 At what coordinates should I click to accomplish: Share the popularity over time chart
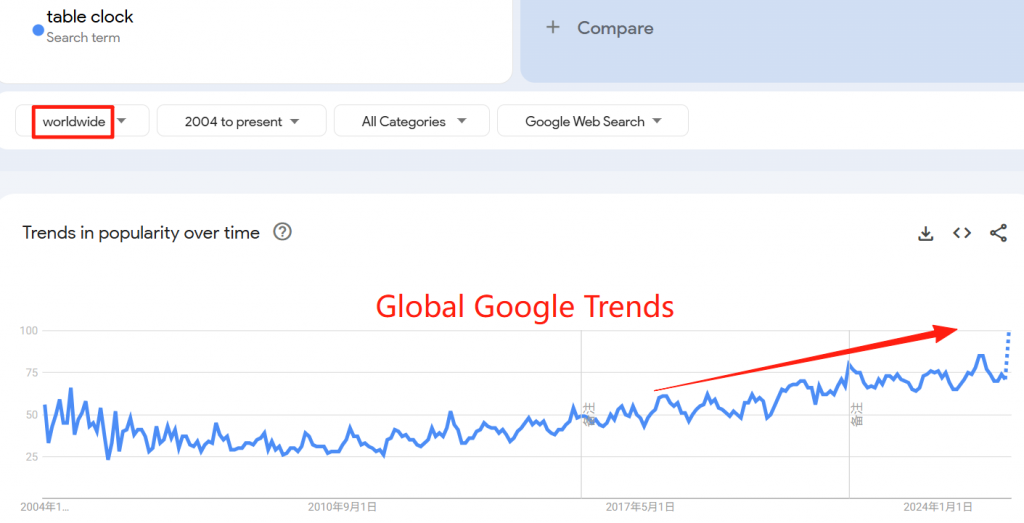click(x=998, y=233)
